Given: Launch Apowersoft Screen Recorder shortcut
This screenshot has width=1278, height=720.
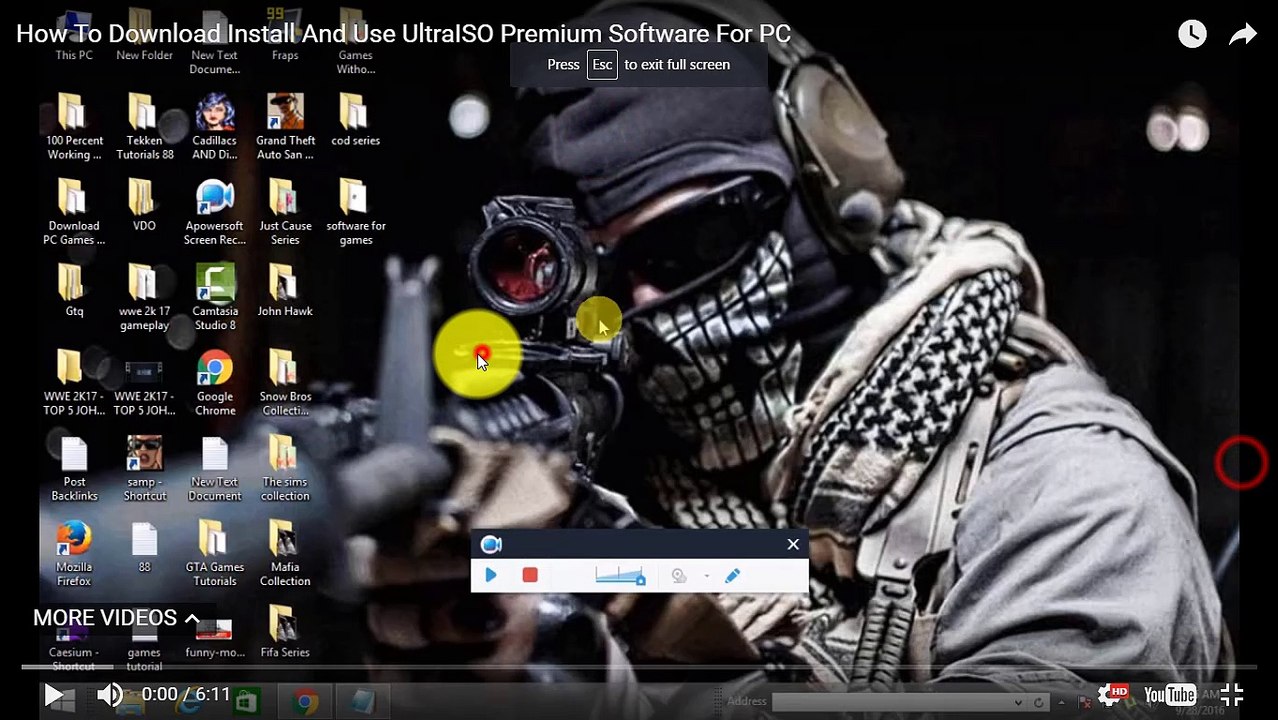Looking at the screenshot, I should click(214, 212).
